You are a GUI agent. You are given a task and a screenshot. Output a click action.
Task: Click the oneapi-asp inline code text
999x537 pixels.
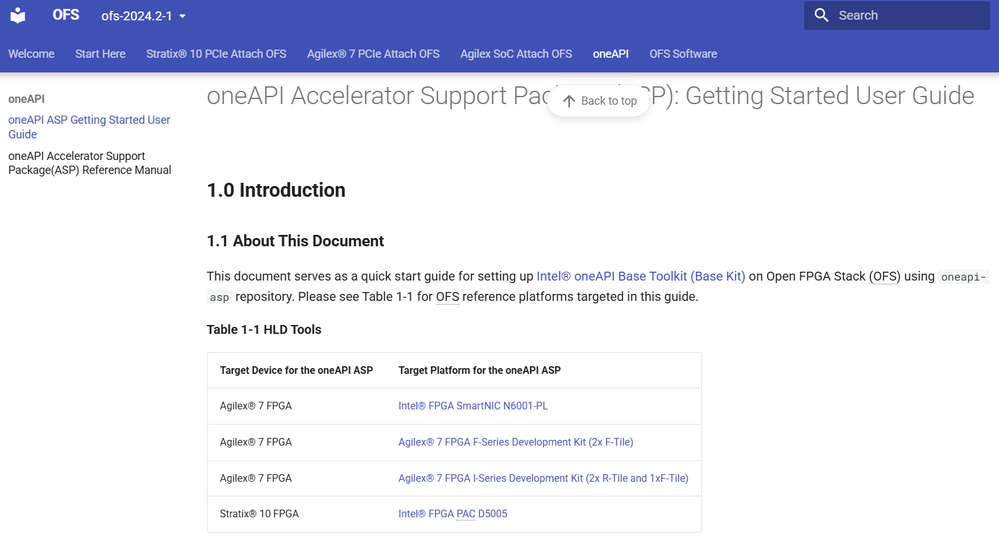[x=963, y=276]
